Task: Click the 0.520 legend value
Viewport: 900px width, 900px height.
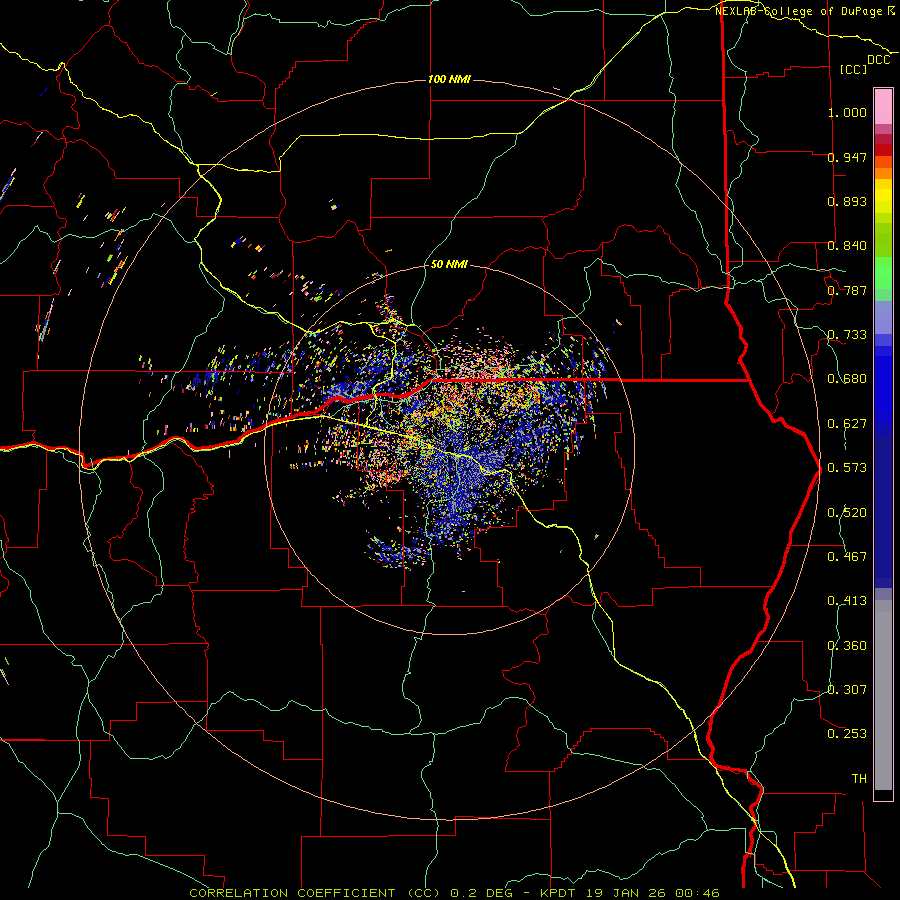Action: pos(847,513)
